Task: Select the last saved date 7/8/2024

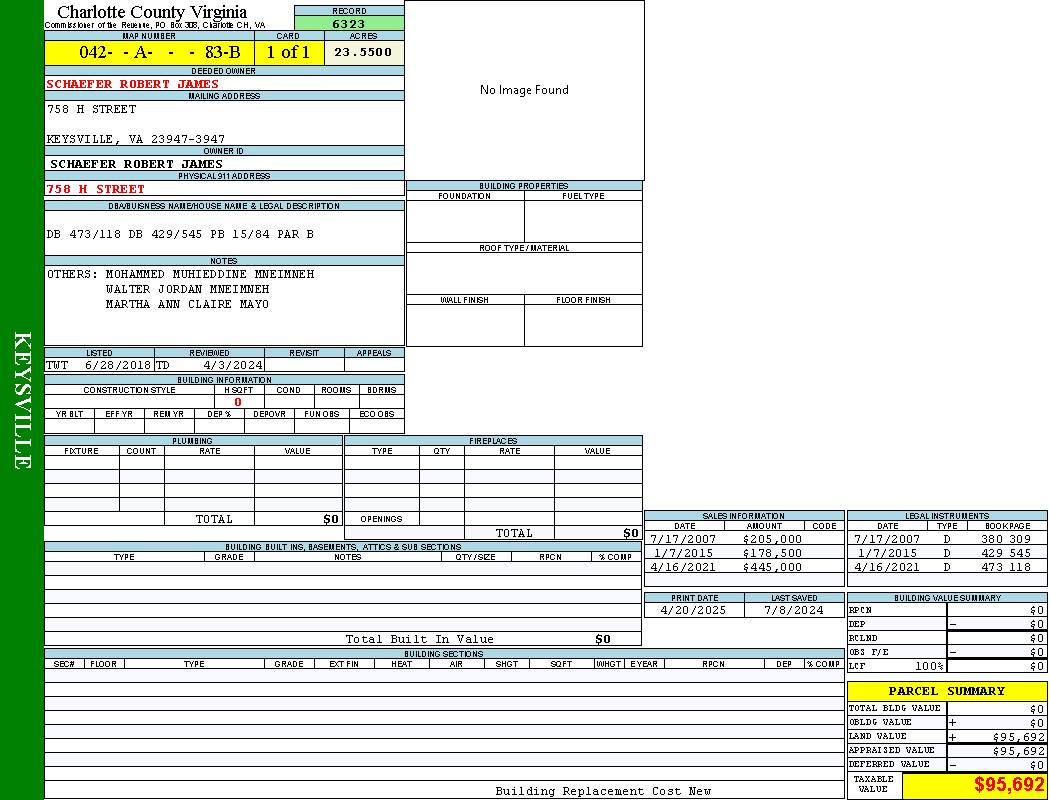Action: 793,609
